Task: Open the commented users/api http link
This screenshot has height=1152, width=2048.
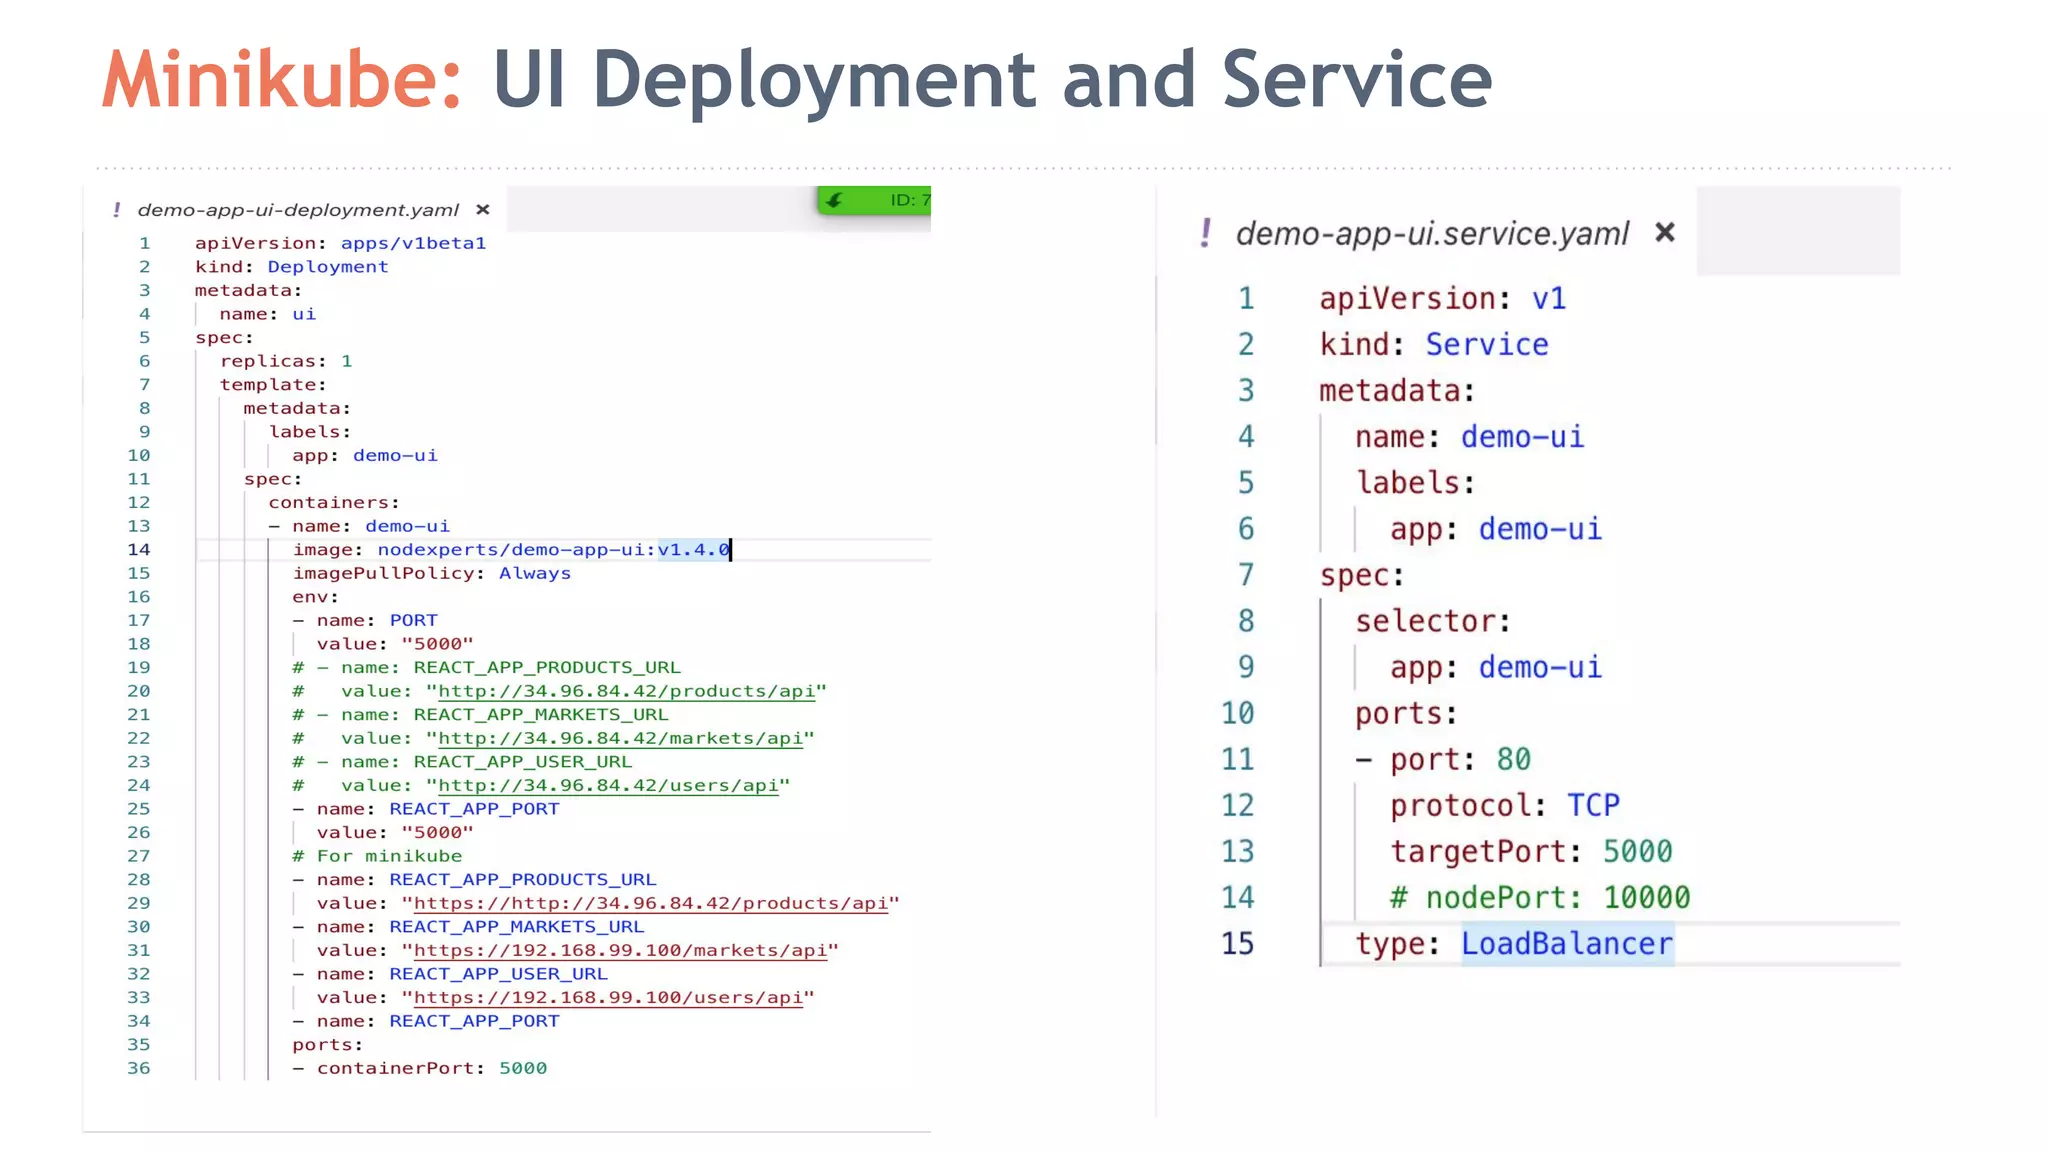Action: tap(608, 786)
